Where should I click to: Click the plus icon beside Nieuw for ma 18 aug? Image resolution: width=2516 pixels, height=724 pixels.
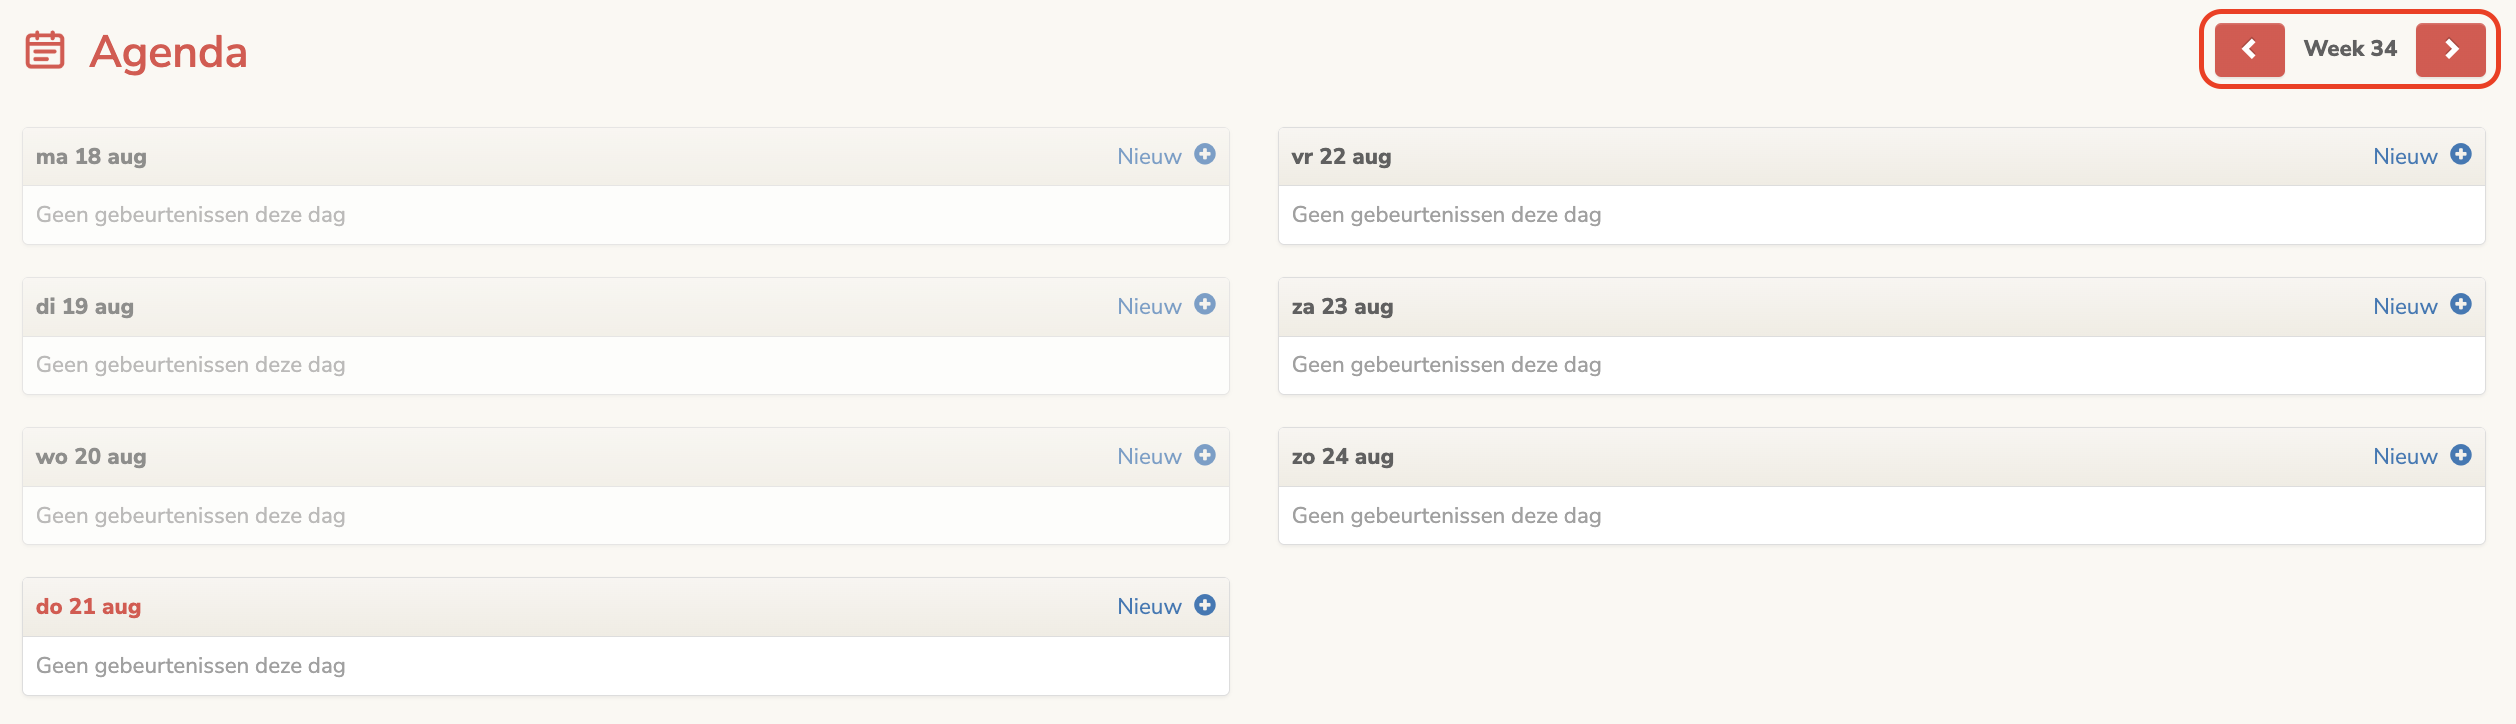(x=1206, y=156)
